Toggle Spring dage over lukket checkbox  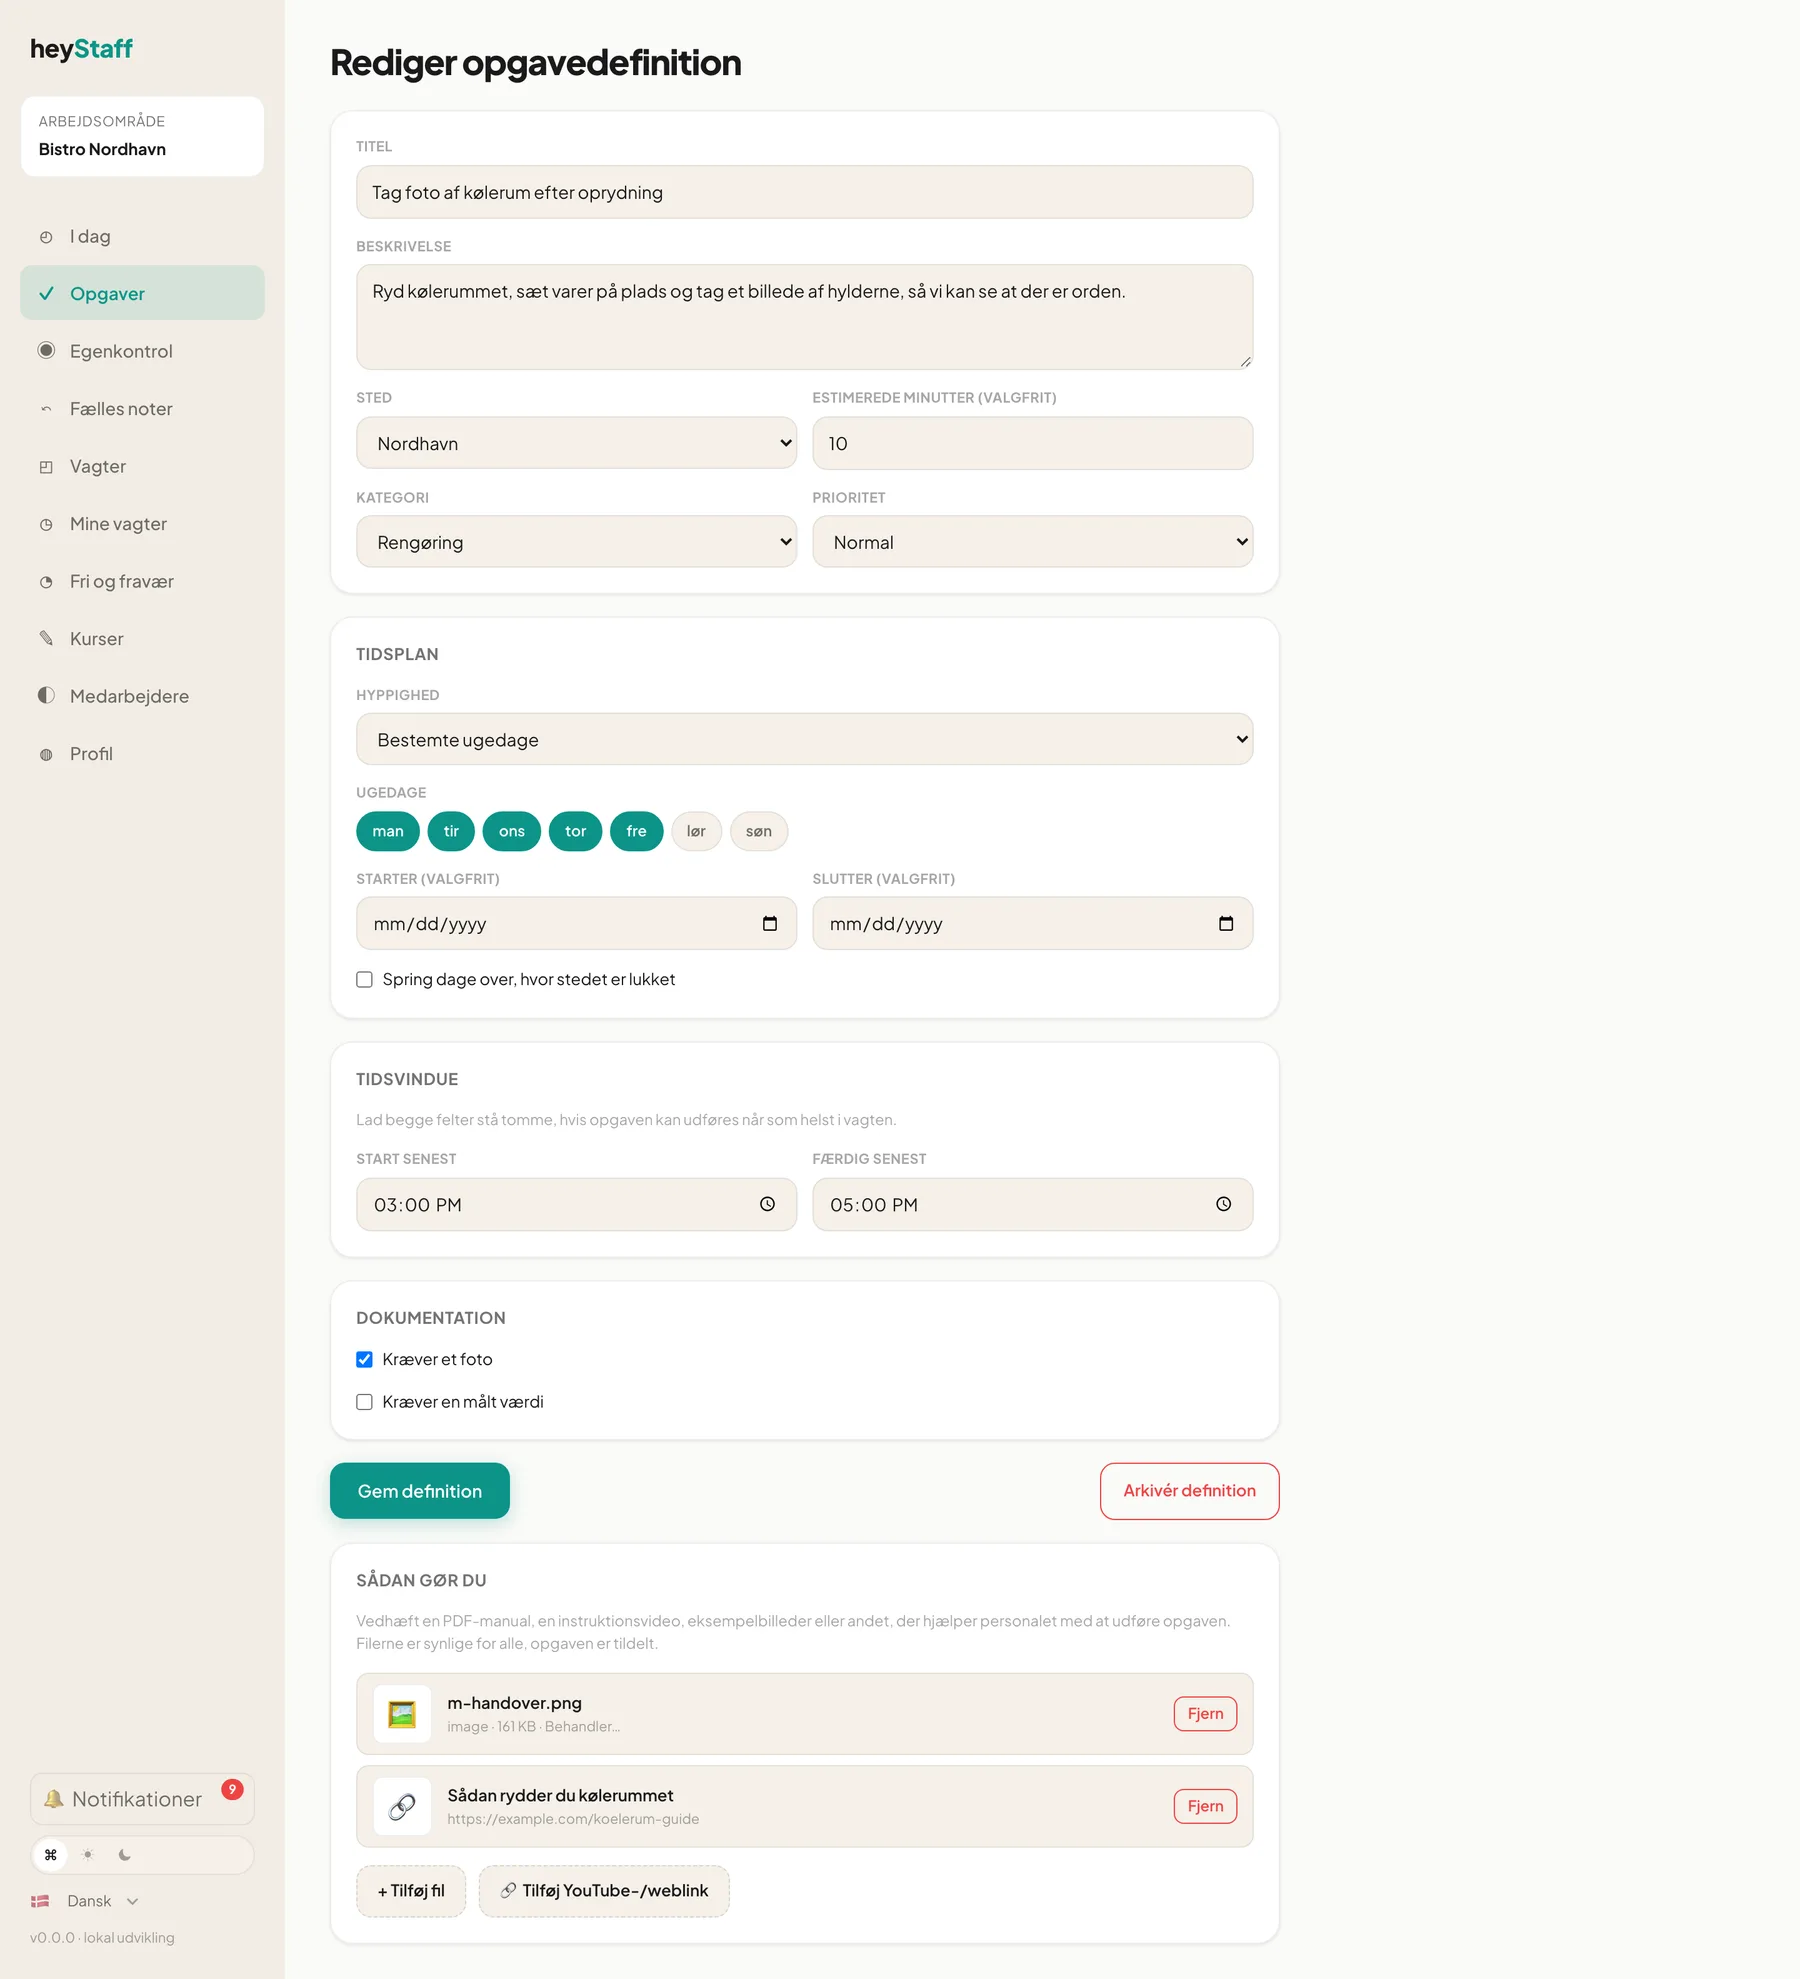point(364,979)
